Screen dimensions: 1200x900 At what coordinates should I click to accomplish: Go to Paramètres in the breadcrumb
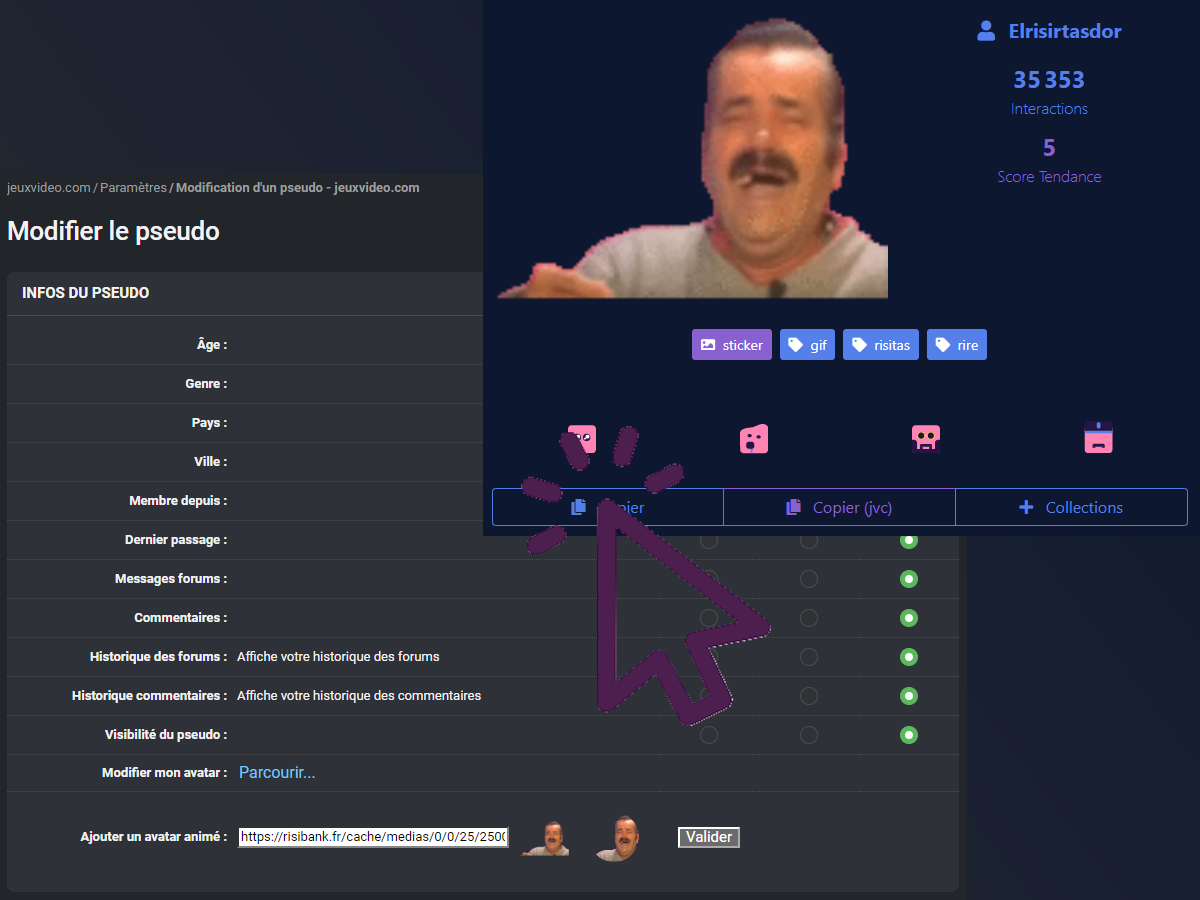133,188
